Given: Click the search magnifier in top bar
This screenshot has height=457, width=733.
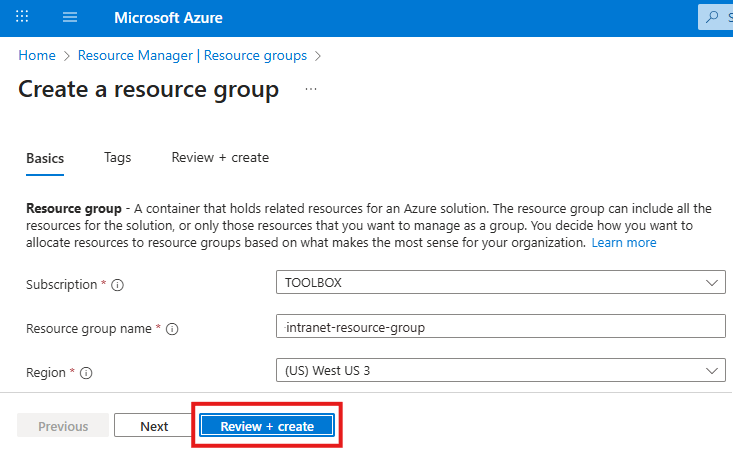Looking at the screenshot, I should [x=713, y=17].
